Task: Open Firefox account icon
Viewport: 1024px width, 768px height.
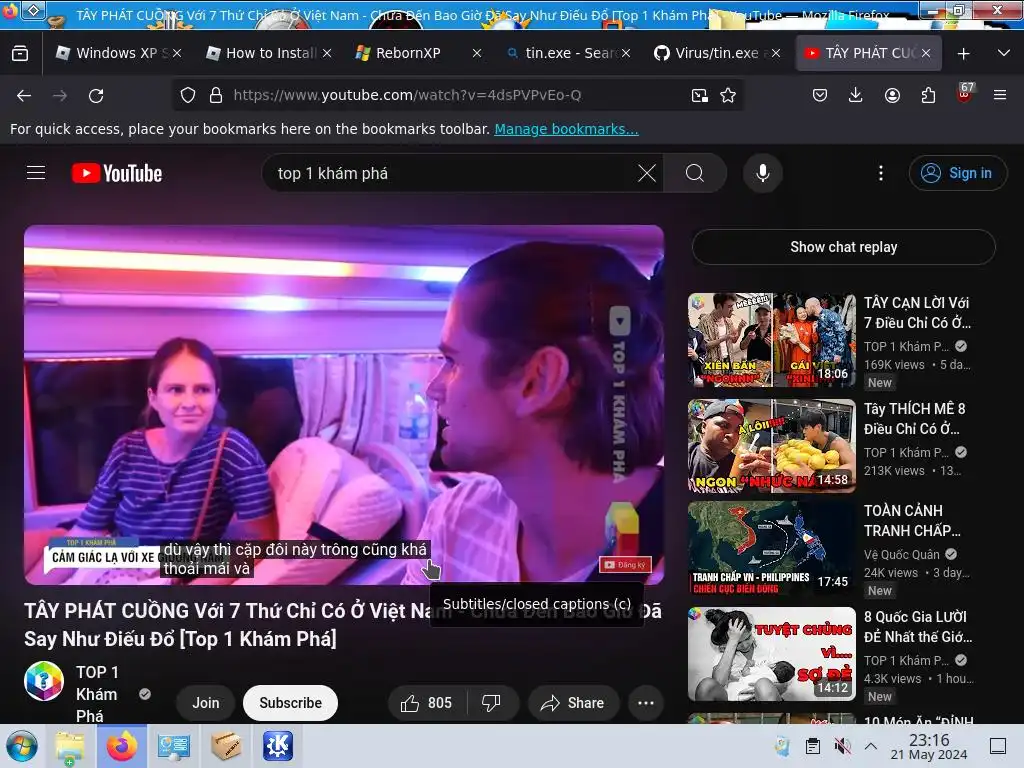Action: pos(892,95)
